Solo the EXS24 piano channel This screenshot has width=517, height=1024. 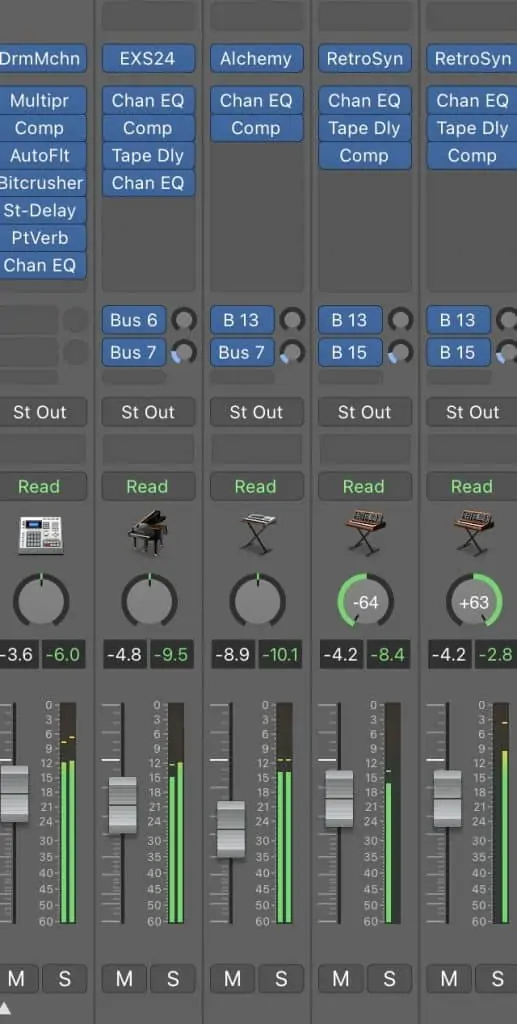coord(173,978)
